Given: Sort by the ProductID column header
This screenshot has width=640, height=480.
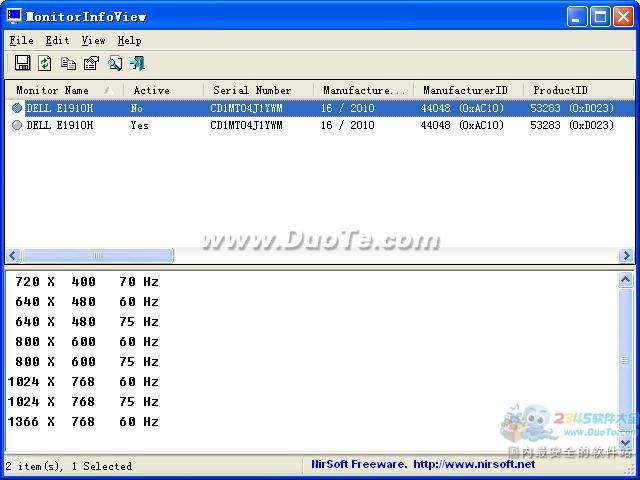Looking at the screenshot, I should 578,90.
